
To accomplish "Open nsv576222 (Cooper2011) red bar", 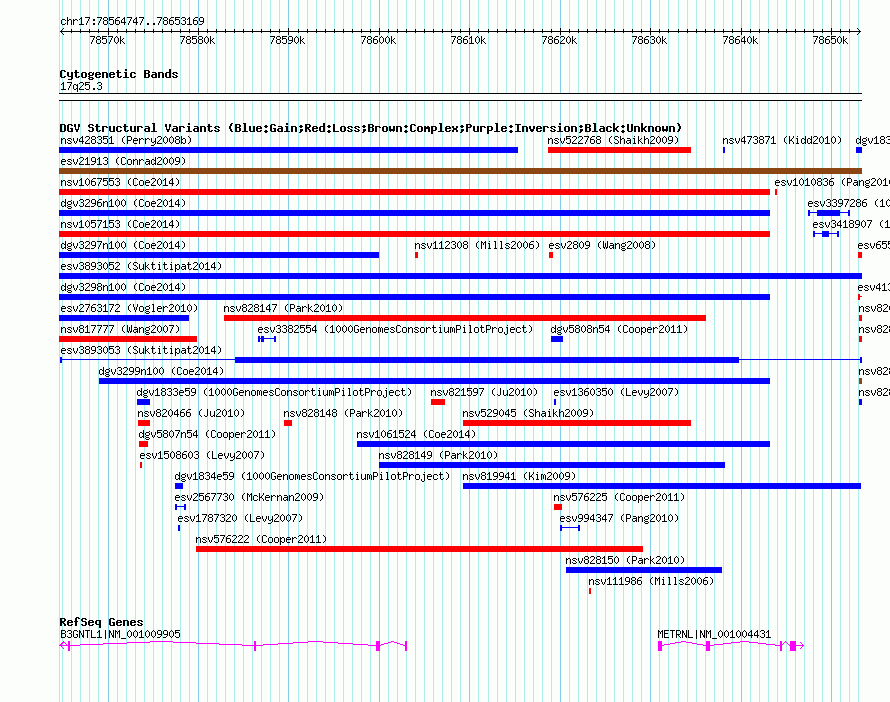I will (x=419, y=549).
